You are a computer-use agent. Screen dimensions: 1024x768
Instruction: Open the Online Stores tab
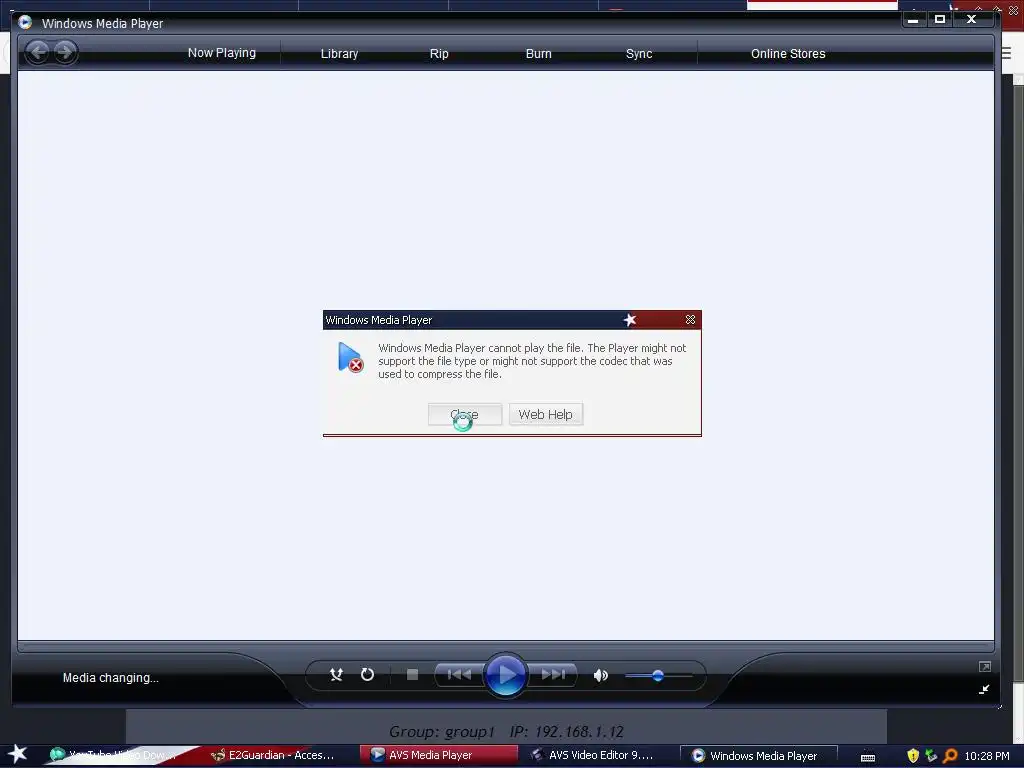(x=788, y=54)
